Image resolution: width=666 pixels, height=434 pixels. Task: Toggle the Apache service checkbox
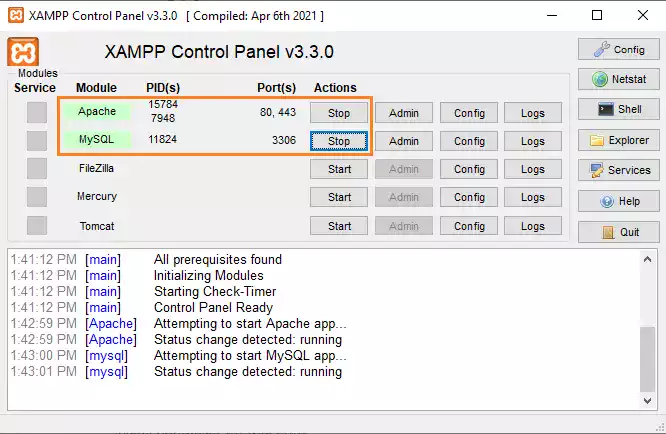[37, 113]
